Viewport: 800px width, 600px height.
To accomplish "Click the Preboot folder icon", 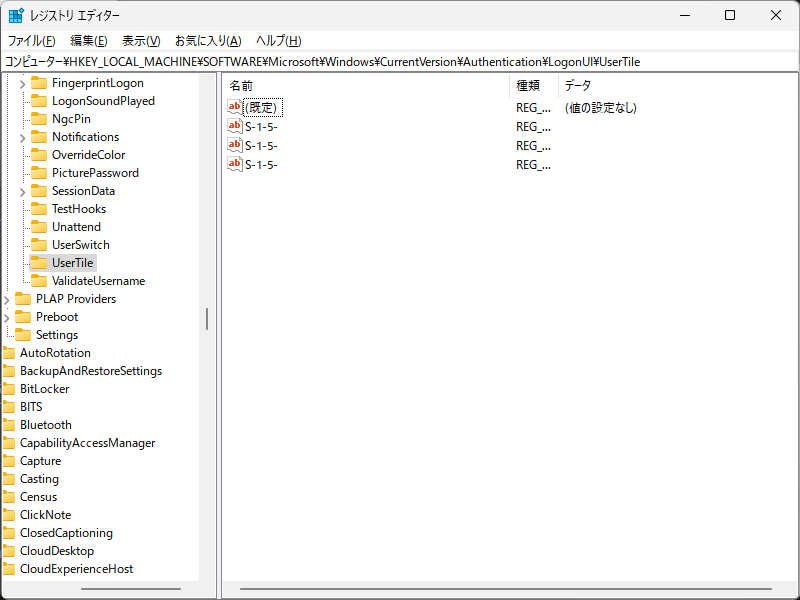I will click(23, 317).
